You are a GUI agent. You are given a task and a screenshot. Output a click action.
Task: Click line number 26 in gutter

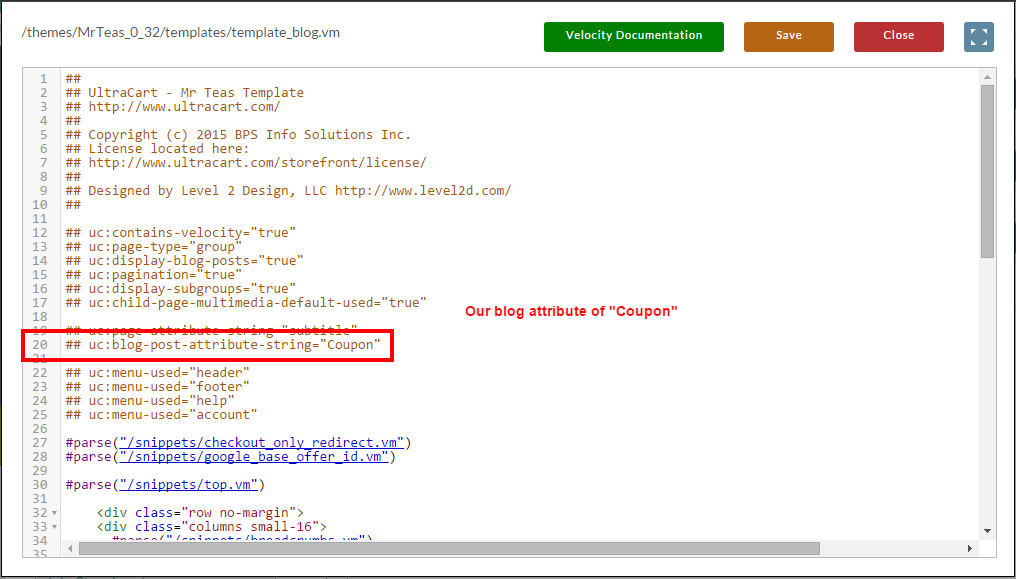coord(40,429)
